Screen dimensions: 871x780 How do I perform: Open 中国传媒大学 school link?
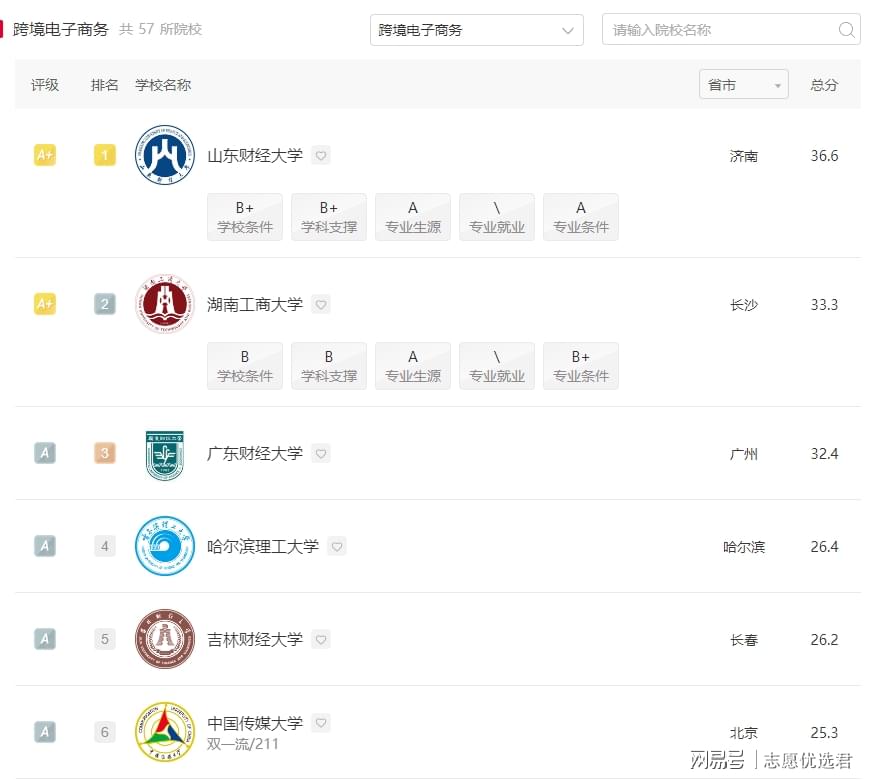point(255,723)
